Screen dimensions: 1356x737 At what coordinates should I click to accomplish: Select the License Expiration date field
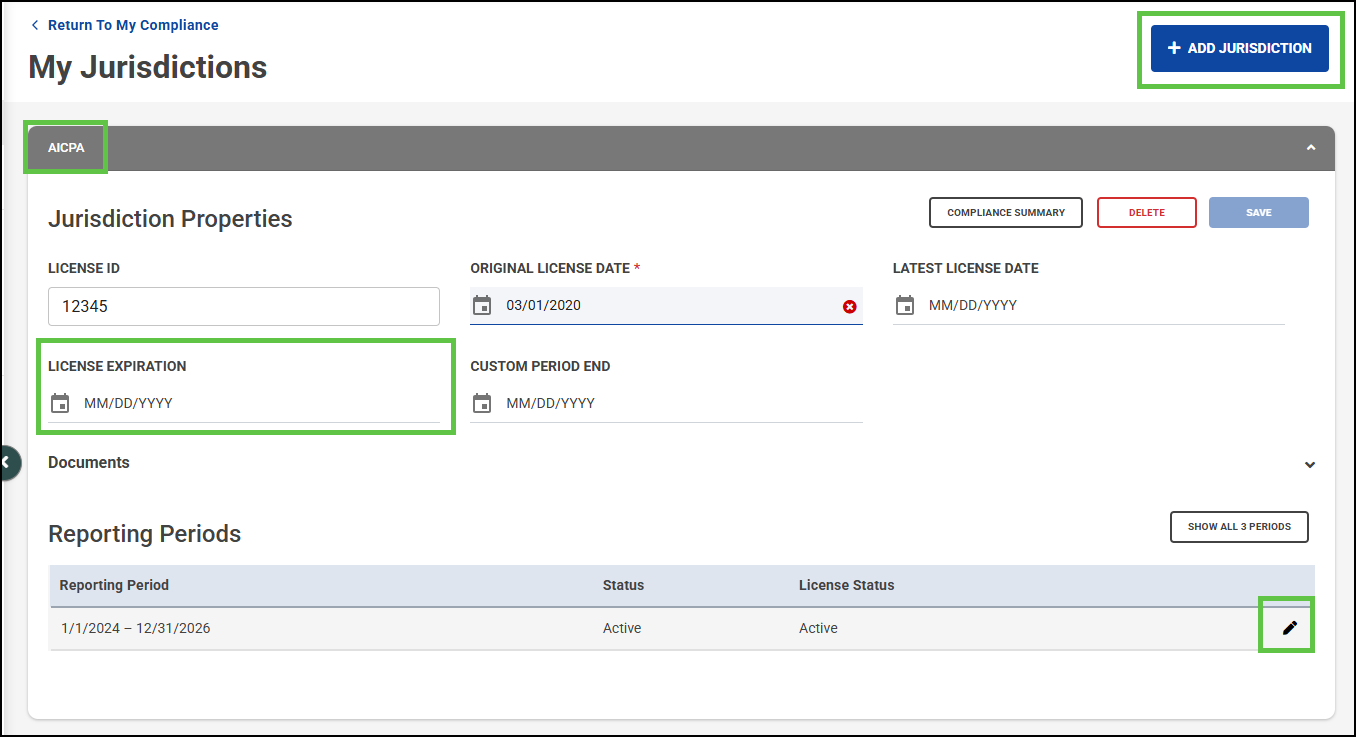coord(258,404)
